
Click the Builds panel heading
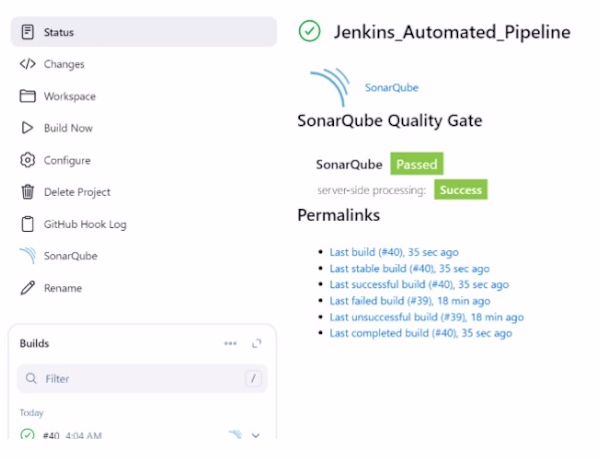point(34,343)
